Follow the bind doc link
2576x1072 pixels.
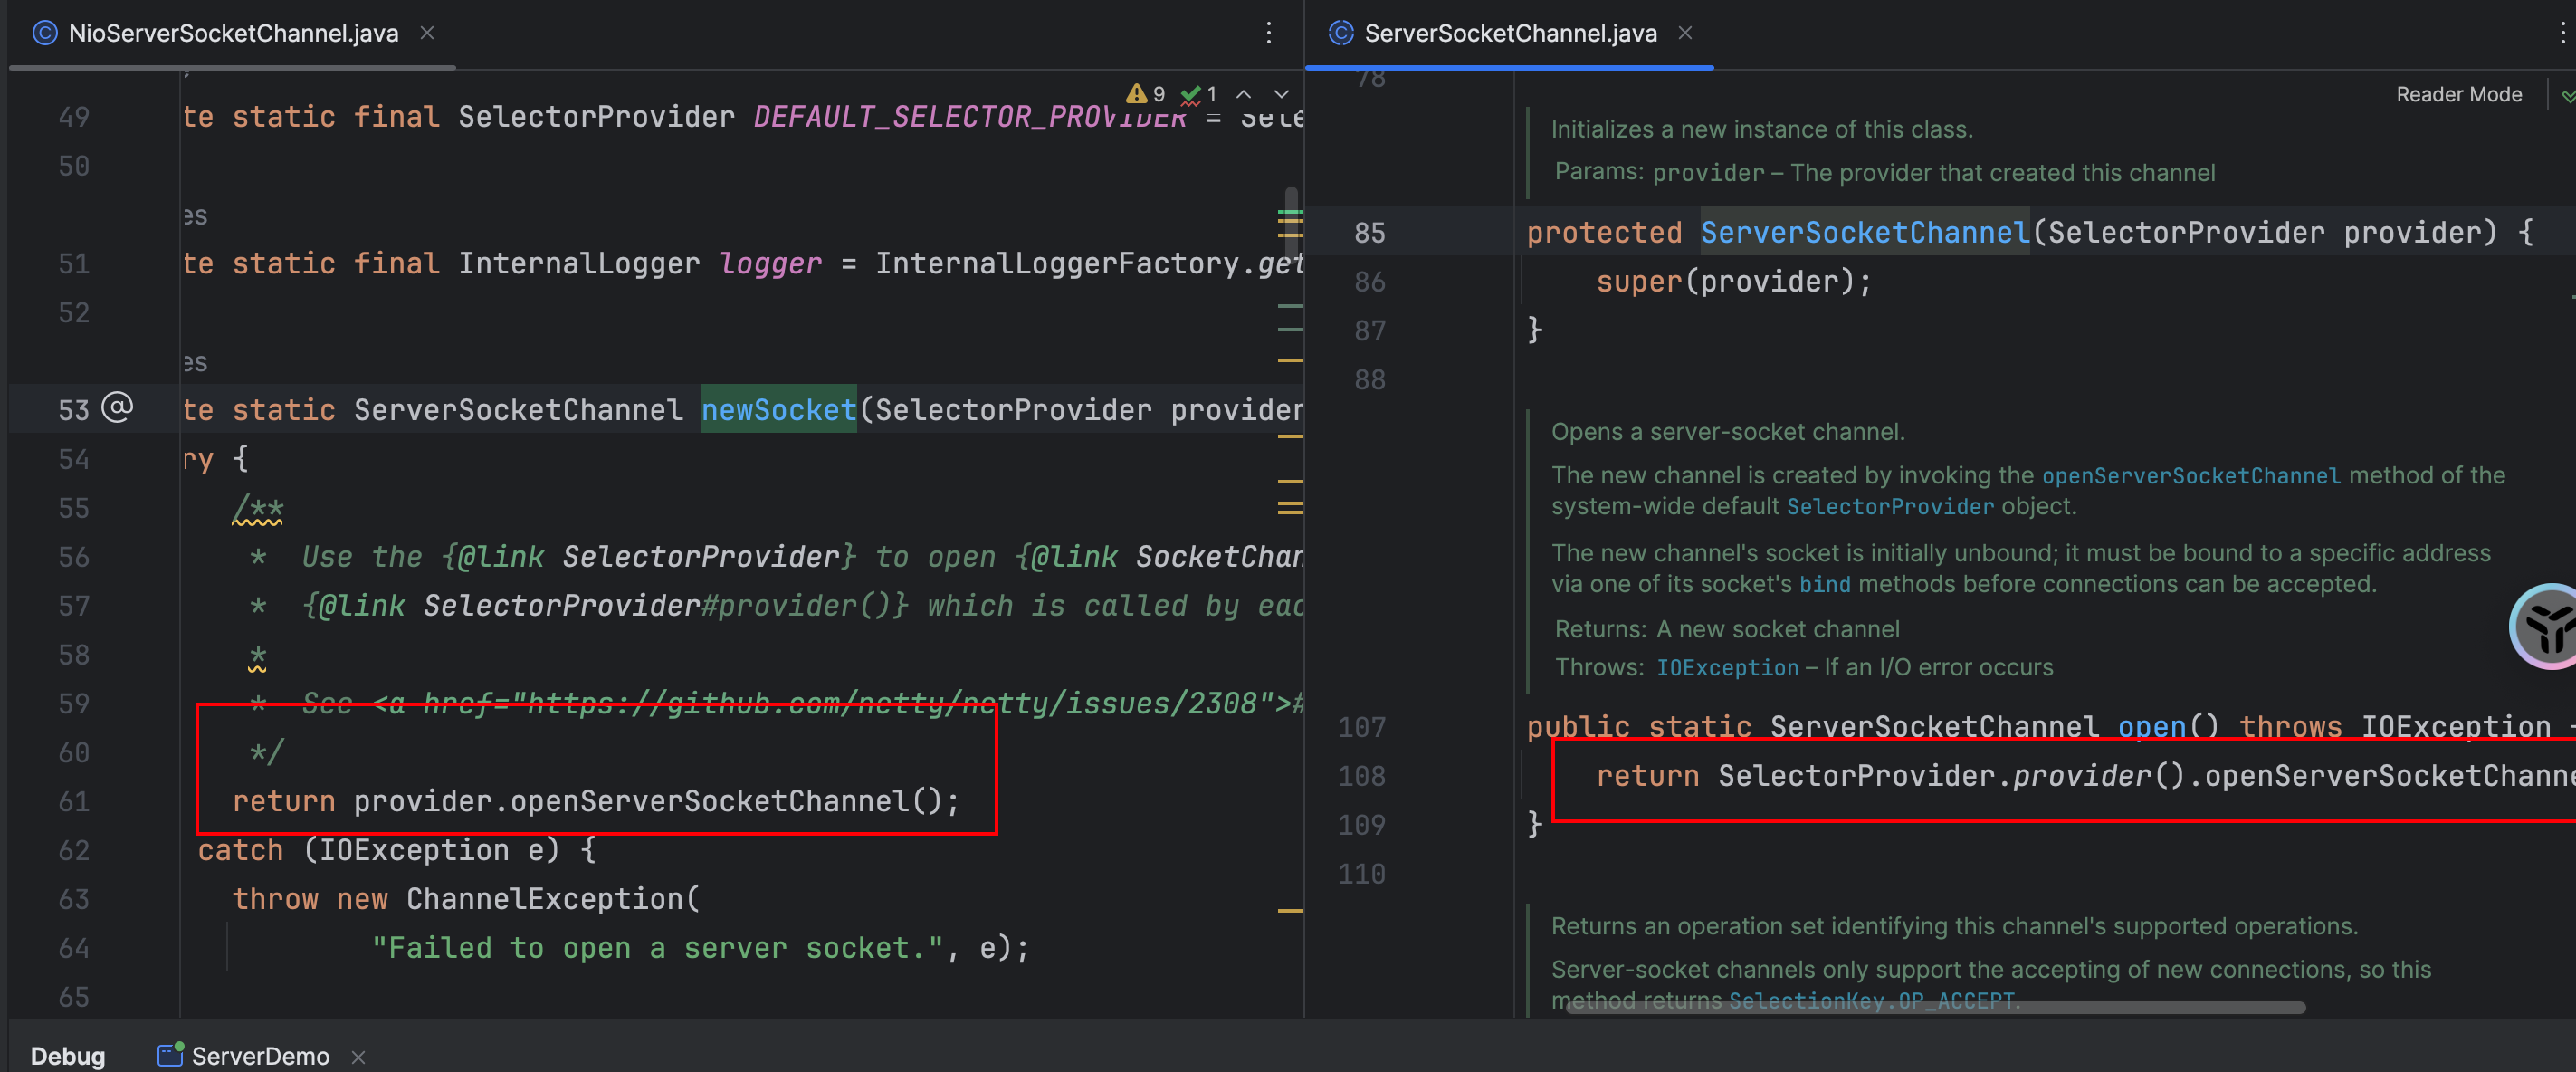(1824, 585)
